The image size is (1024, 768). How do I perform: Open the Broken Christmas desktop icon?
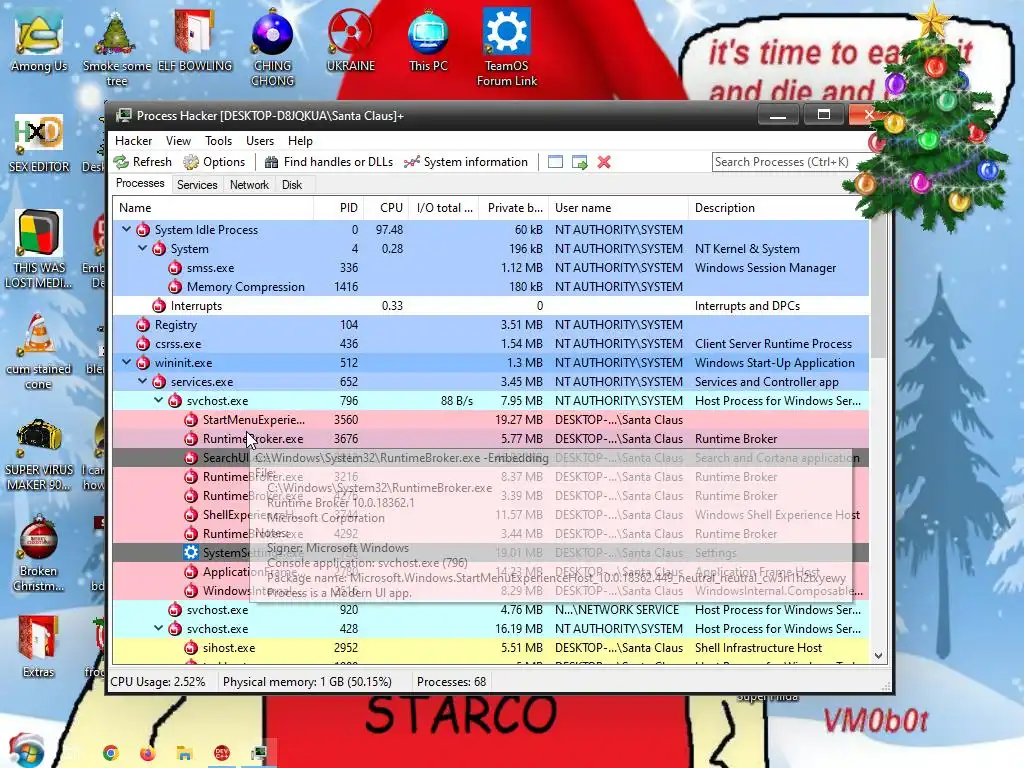click(39, 554)
